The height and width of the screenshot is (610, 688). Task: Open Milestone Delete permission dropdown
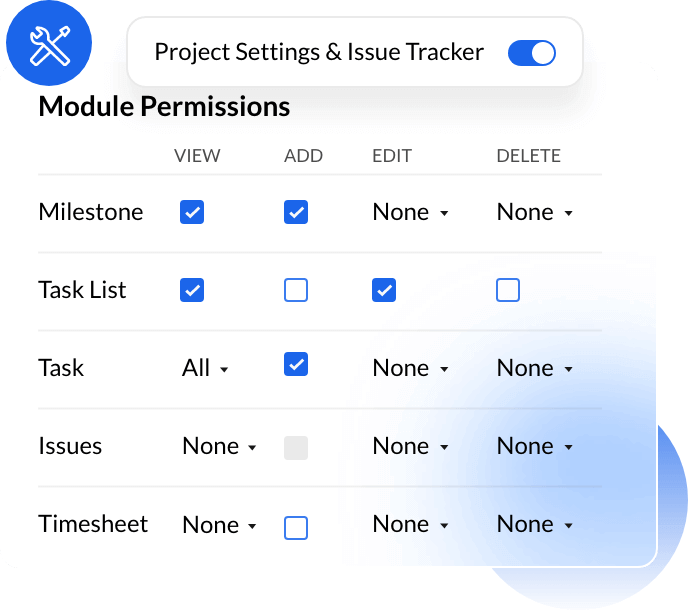click(534, 212)
